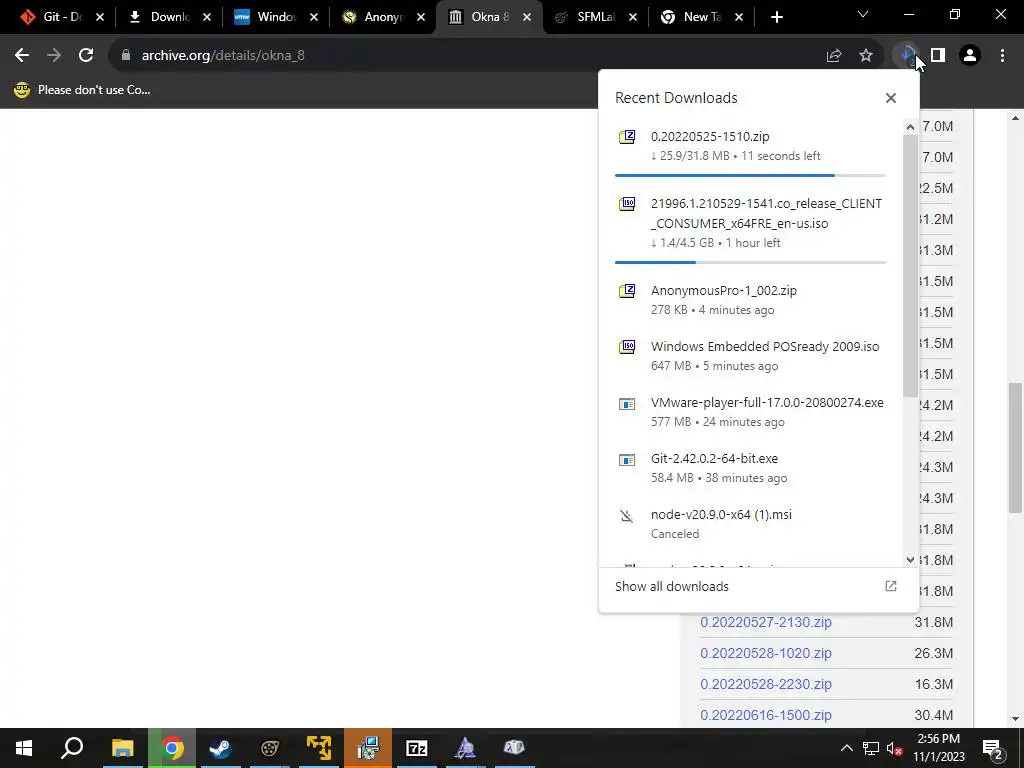
Task: Go back using the browser back arrow
Action: coord(22,56)
